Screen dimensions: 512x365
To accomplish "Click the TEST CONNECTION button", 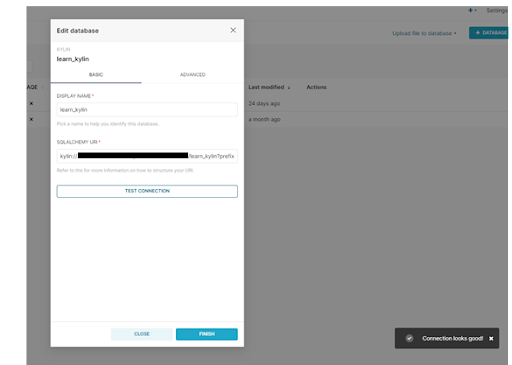I will 147,191.
